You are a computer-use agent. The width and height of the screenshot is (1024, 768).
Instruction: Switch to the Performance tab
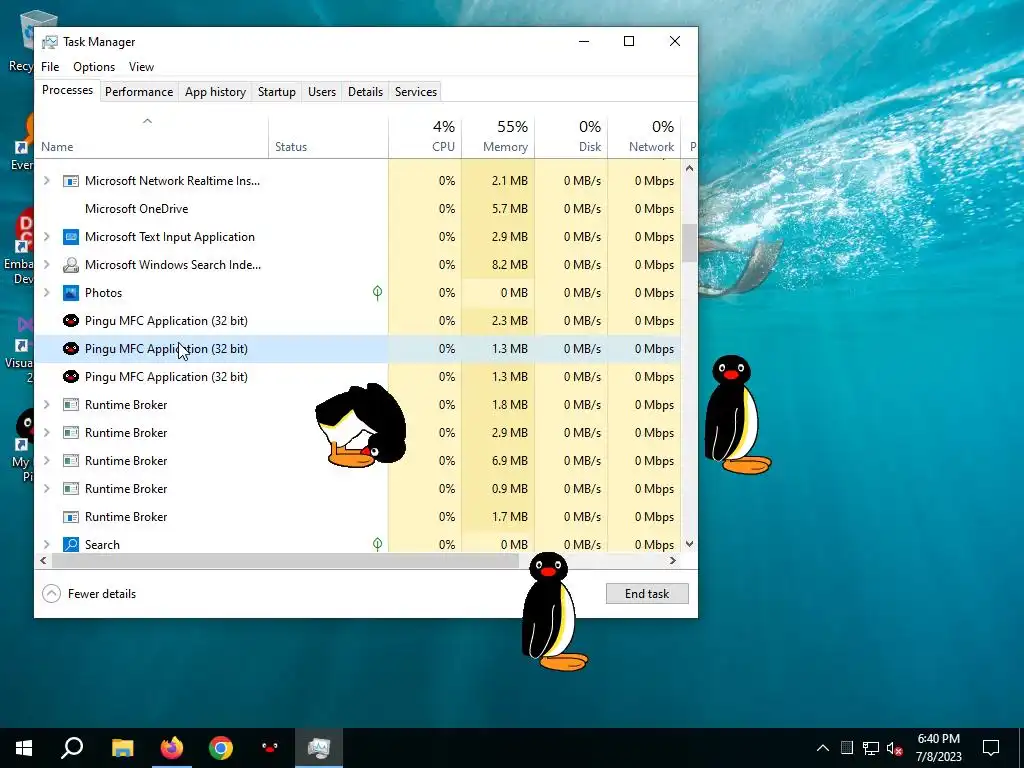[139, 91]
